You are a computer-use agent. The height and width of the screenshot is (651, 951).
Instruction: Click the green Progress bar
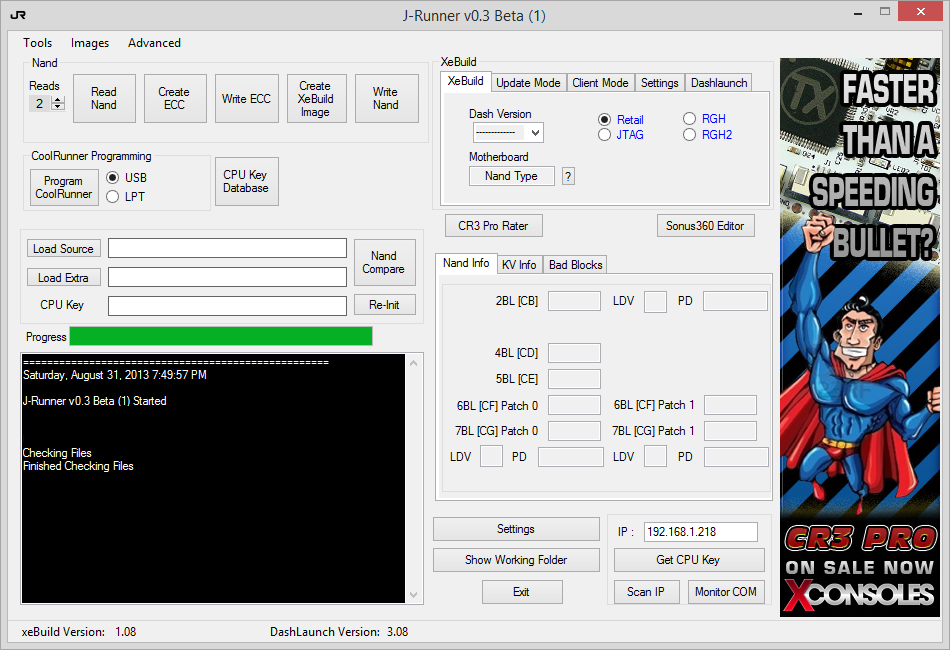221,336
